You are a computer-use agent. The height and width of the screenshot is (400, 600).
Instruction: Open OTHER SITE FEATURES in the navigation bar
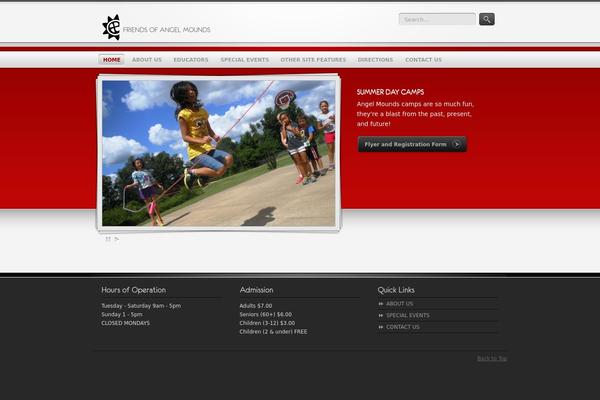coord(313,60)
